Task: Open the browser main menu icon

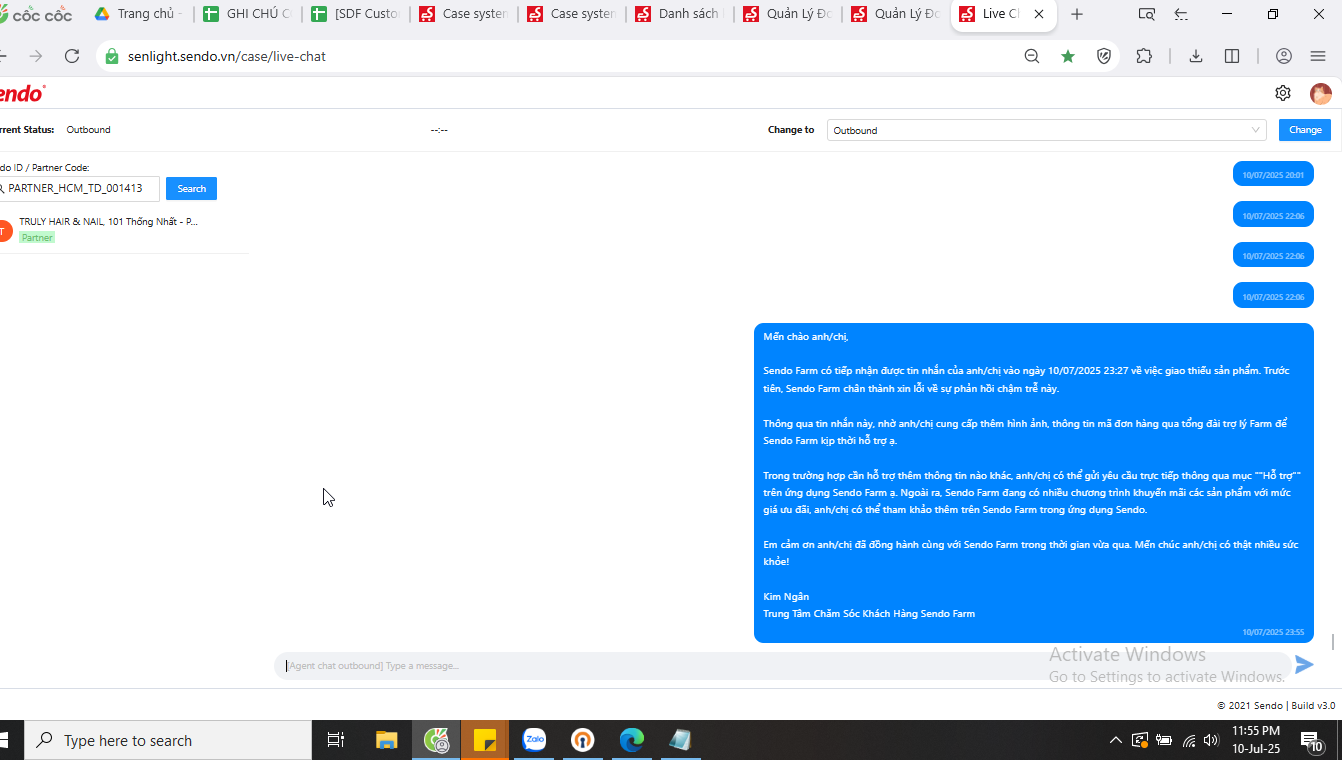Action: (x=1318, y=56)
